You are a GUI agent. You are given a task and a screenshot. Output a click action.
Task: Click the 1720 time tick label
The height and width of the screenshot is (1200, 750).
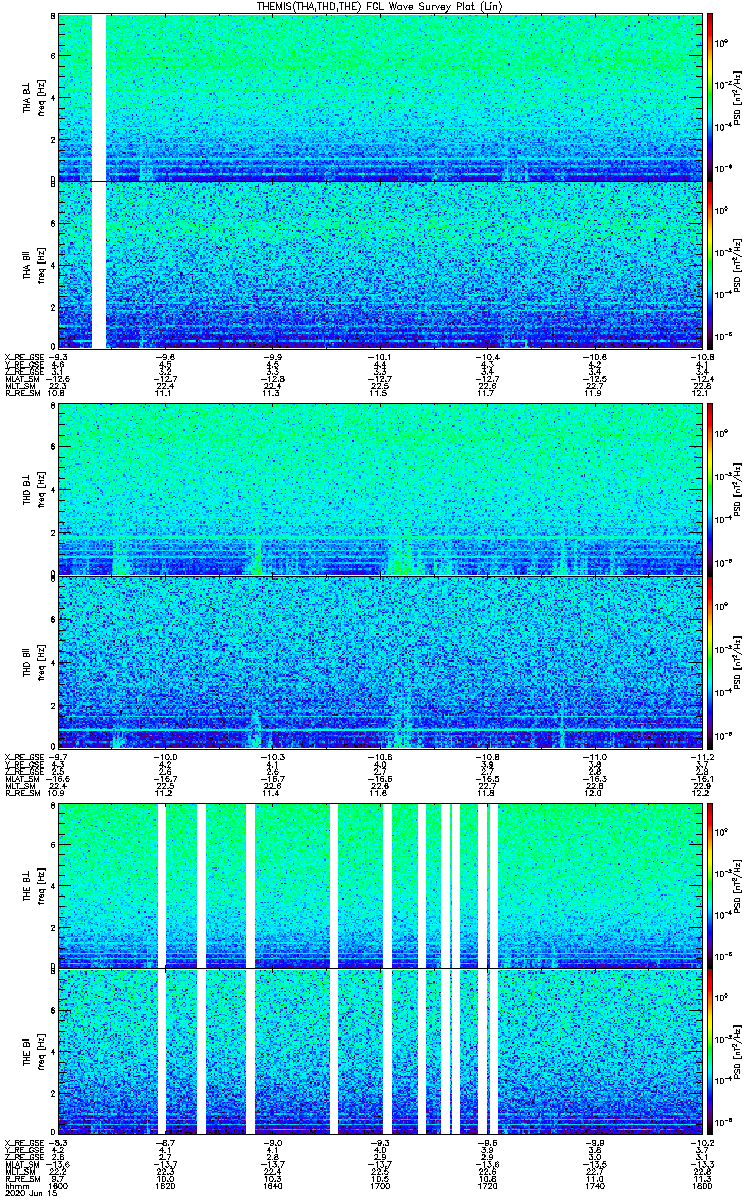[488, 1186]
